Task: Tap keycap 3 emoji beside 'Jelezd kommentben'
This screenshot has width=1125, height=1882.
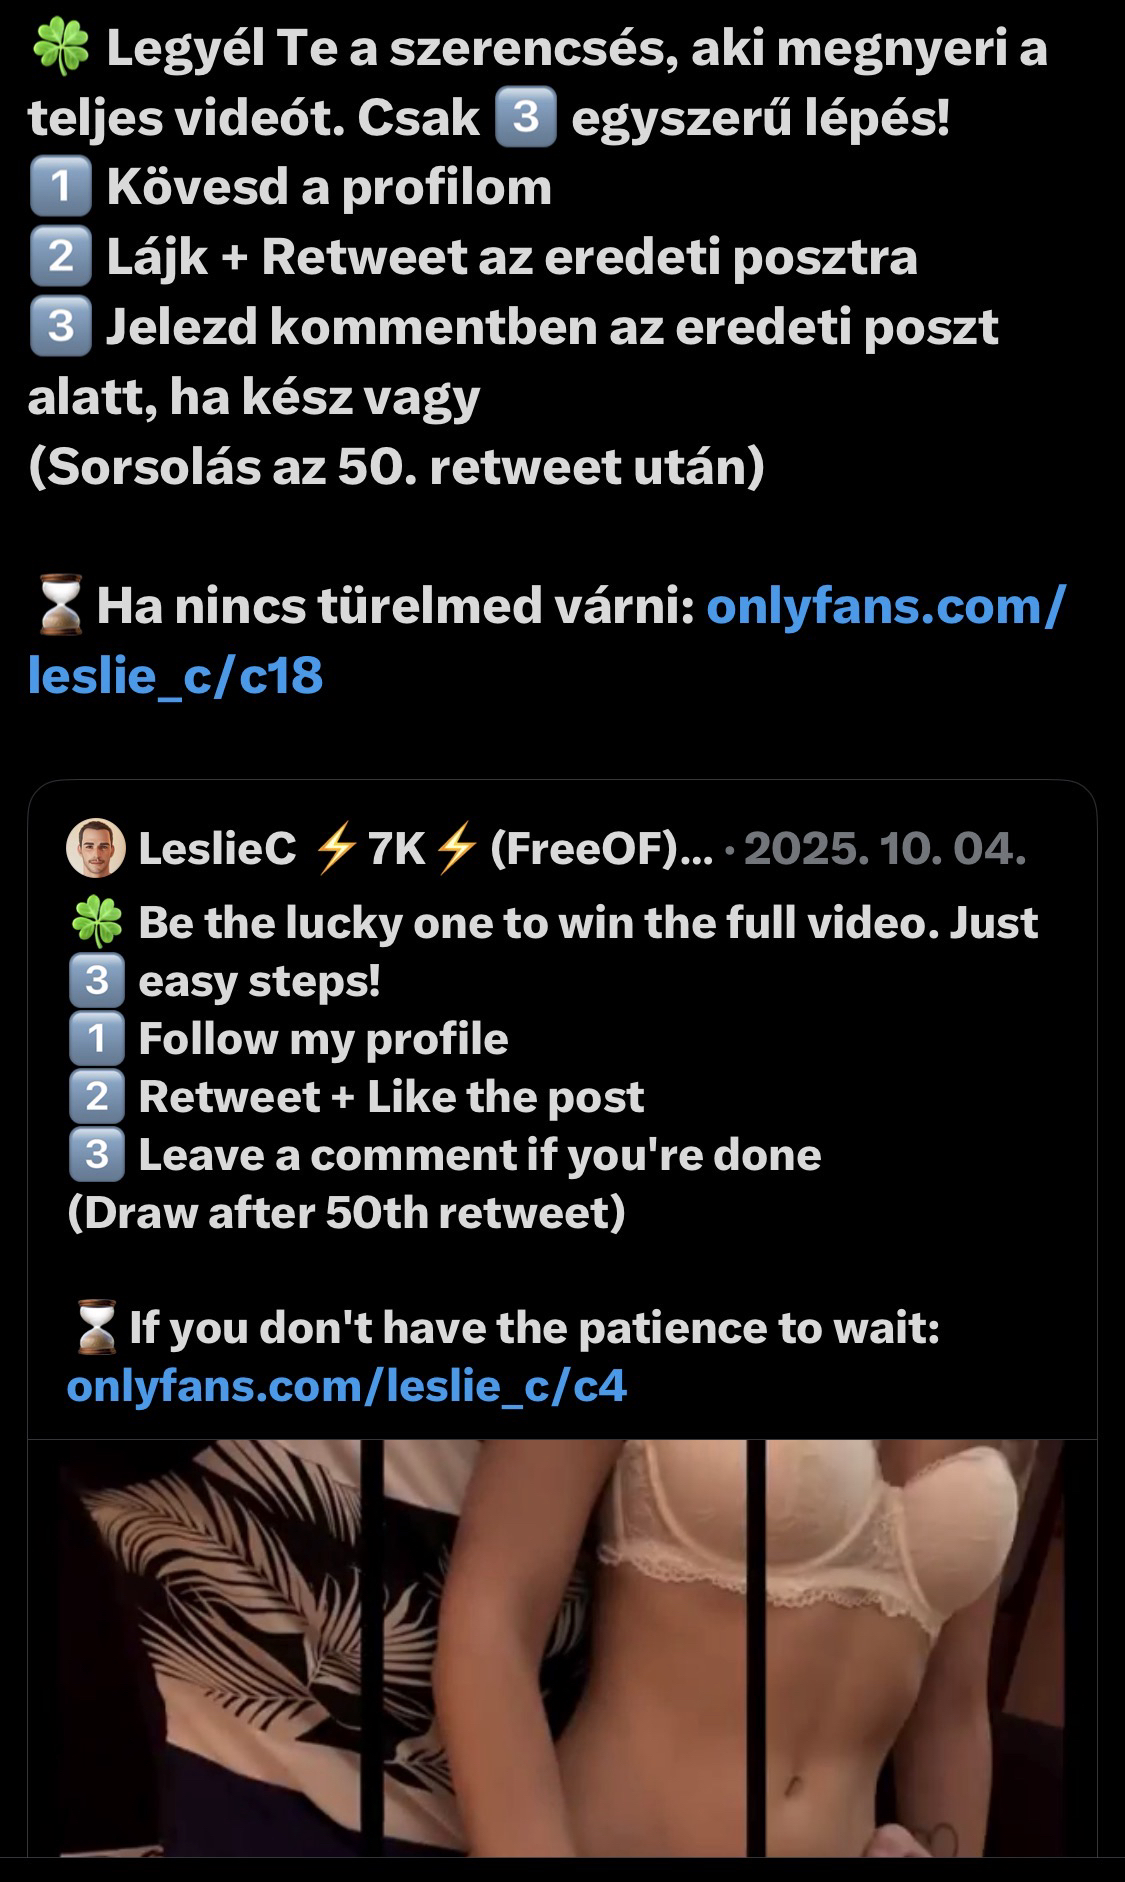Action: (60, 327)
